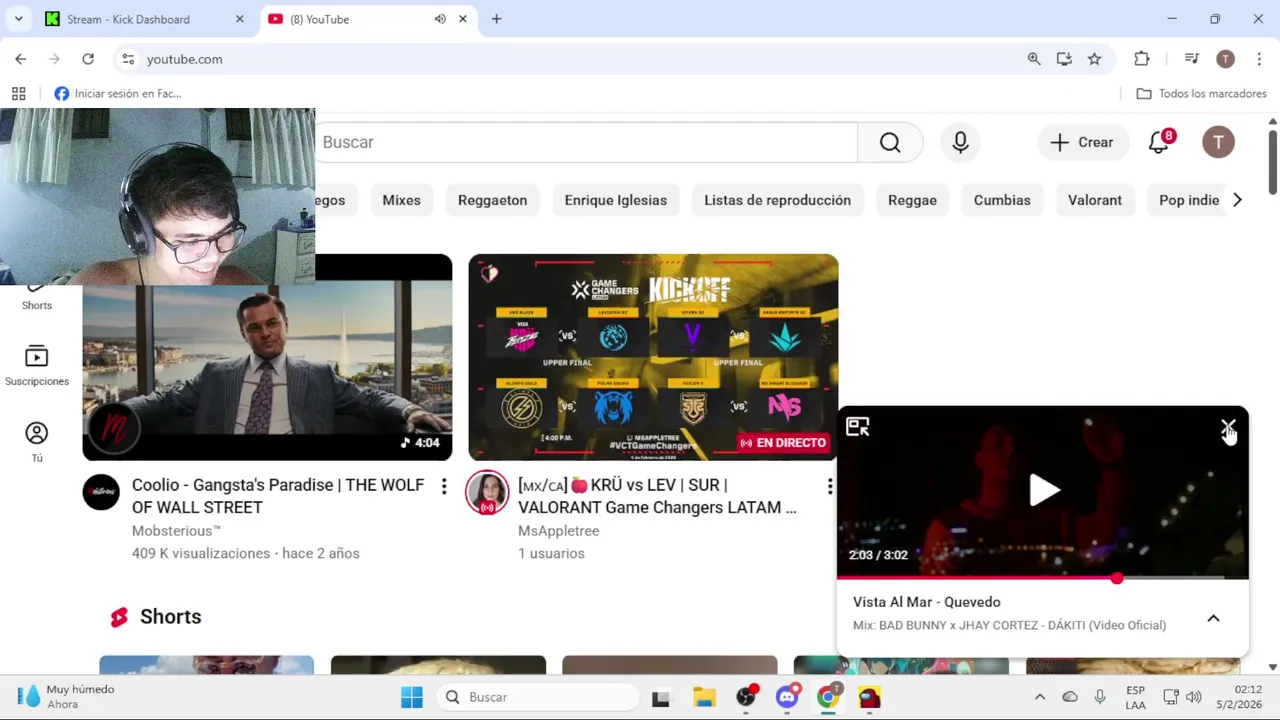Expand the miniplayer playlist chevron
1280x720 pixels.
1213,618
